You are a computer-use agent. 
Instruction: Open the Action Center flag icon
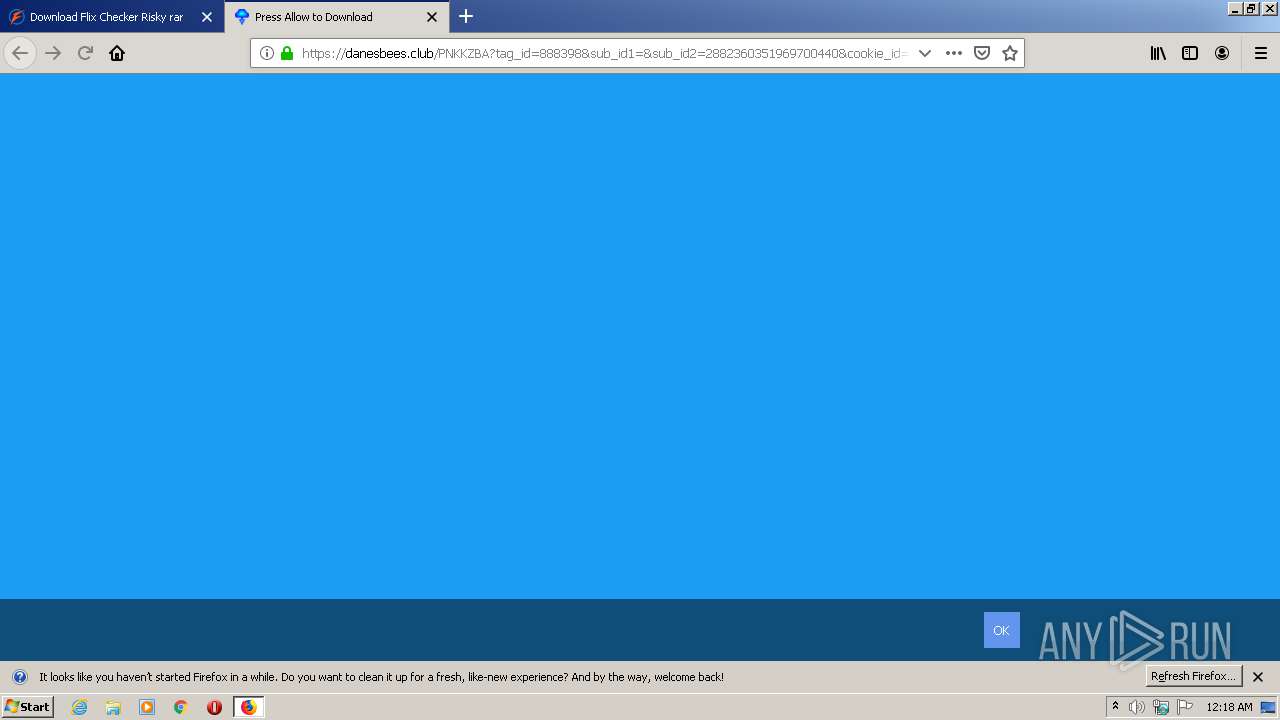click(1185, 707)
